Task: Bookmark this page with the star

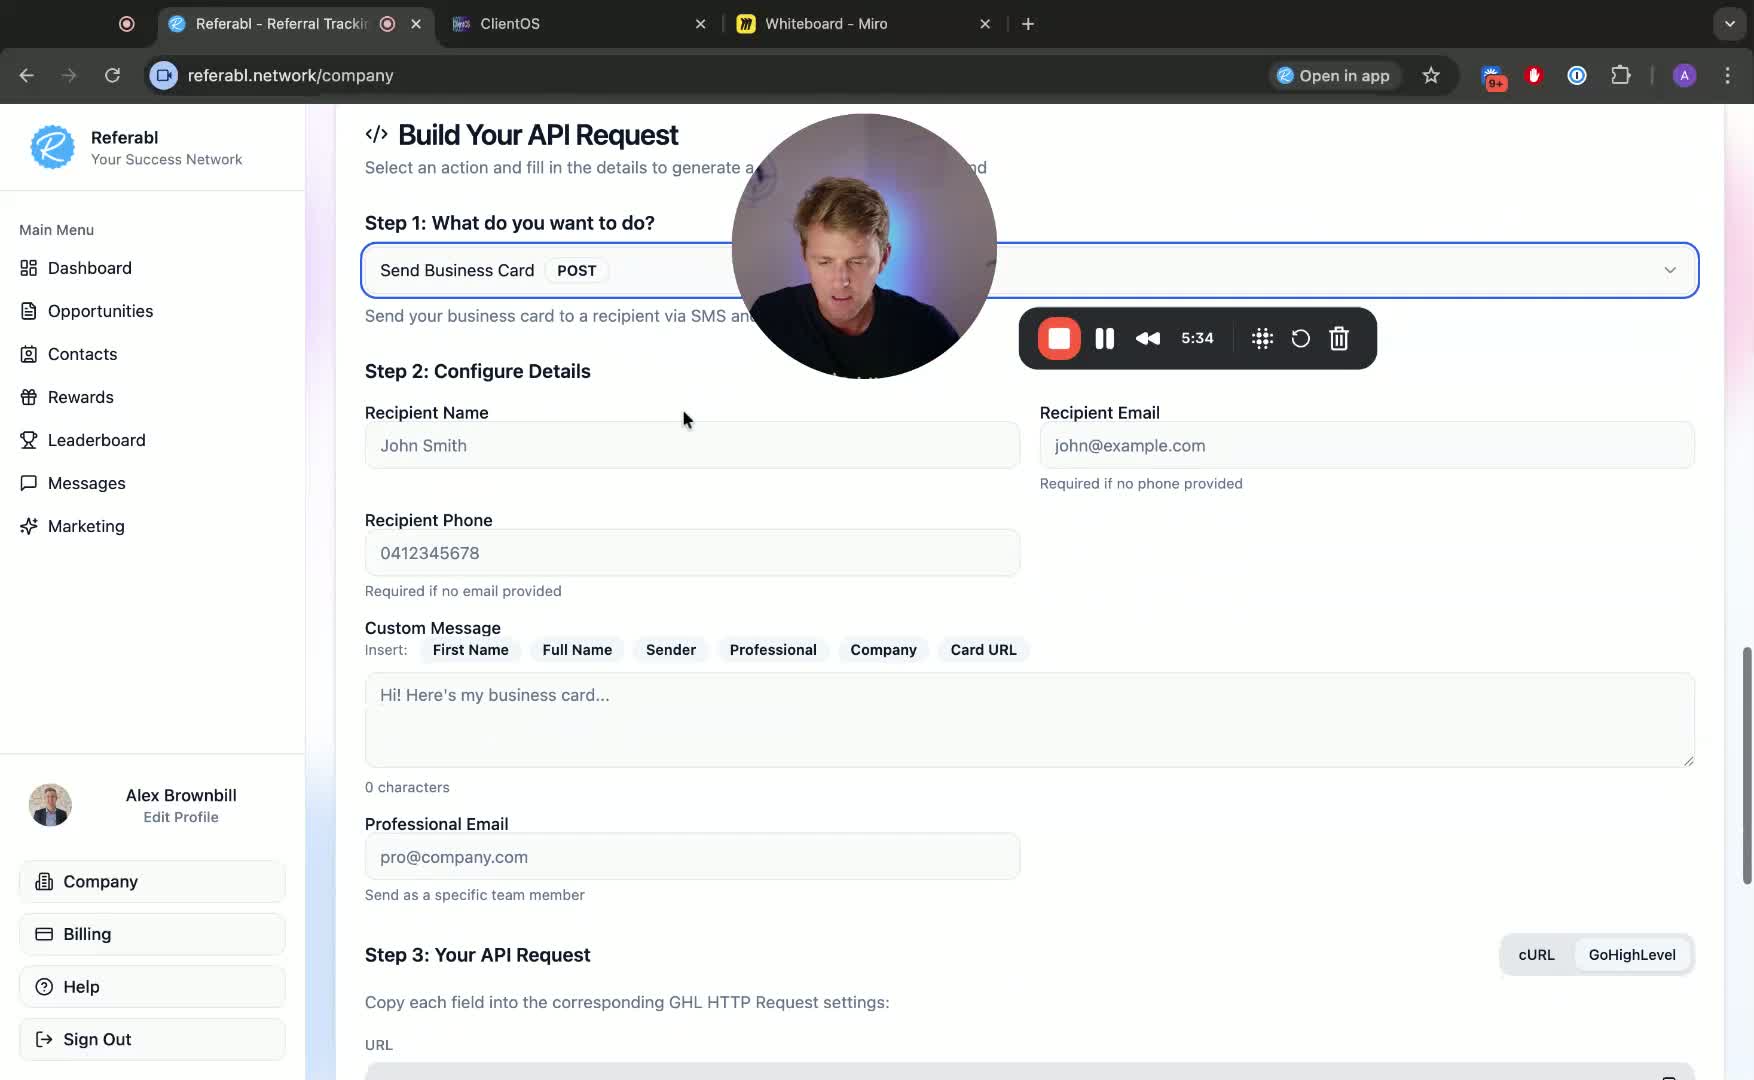Action: [1431, 75]
